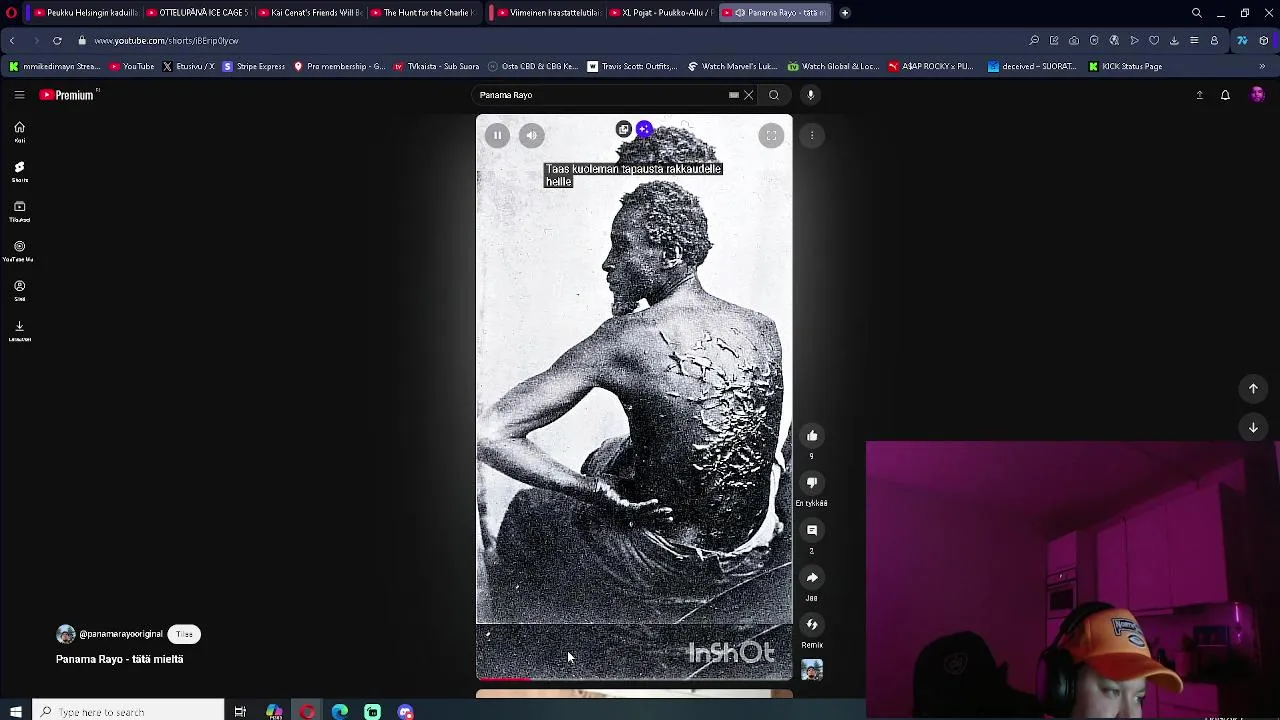
Task: Open Tilaukset (Subscriptions) in sidebar
Action: tap(19, 211)
